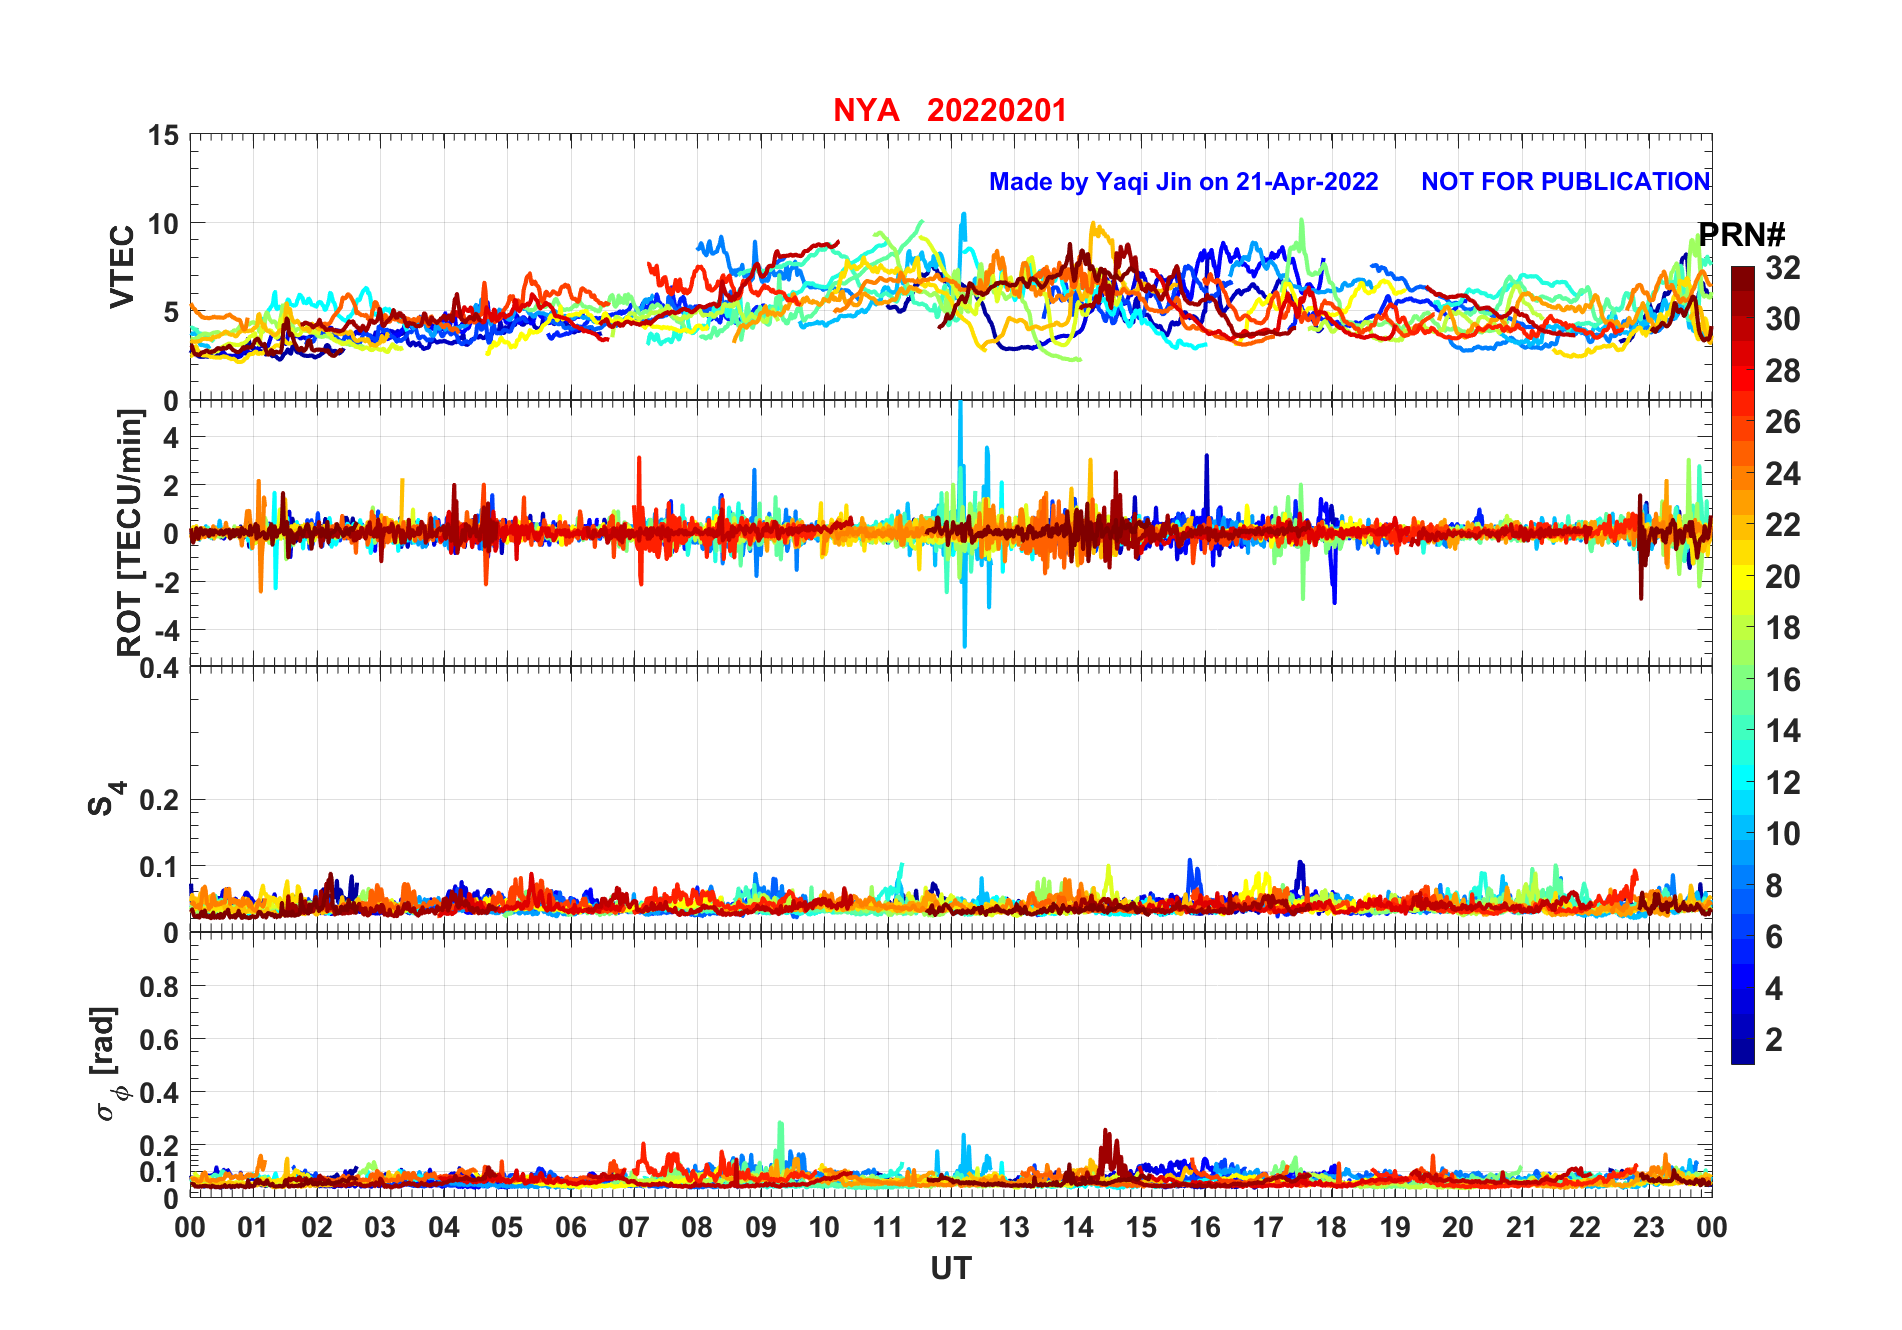Image resolution: width=1902 pixels, height=1330 pixels.
Task: Click the "32" label on the PRN colorbar
Action: pyautogui.click(x=1783, y=268)
